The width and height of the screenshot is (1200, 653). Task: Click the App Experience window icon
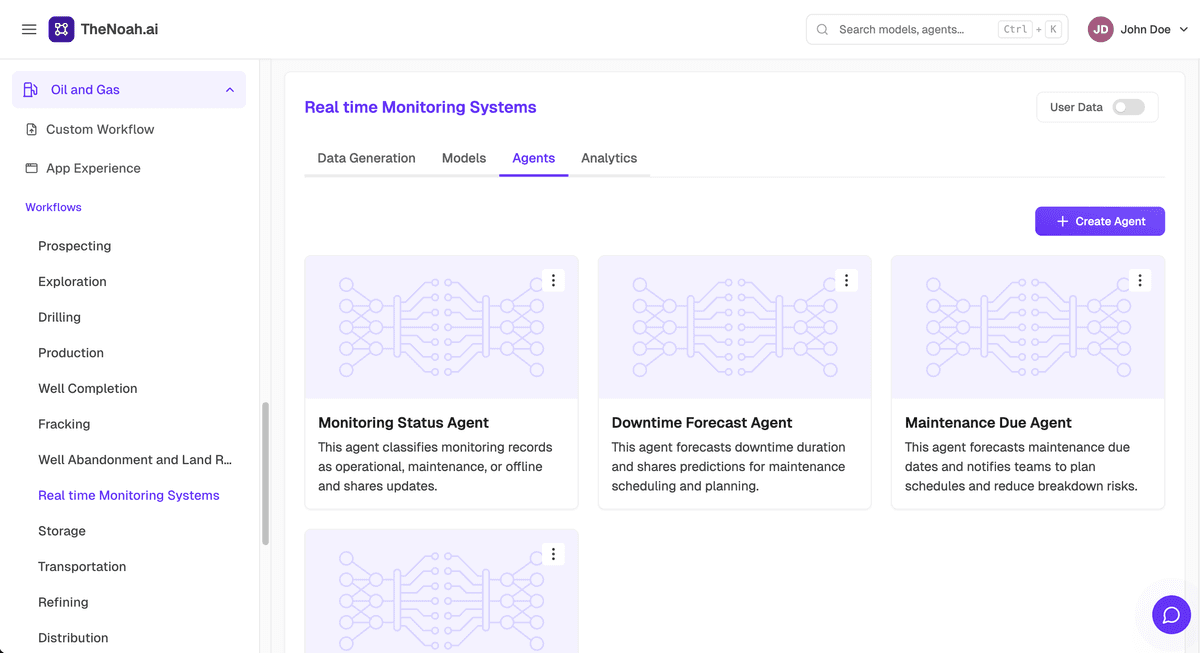(32, 168)
